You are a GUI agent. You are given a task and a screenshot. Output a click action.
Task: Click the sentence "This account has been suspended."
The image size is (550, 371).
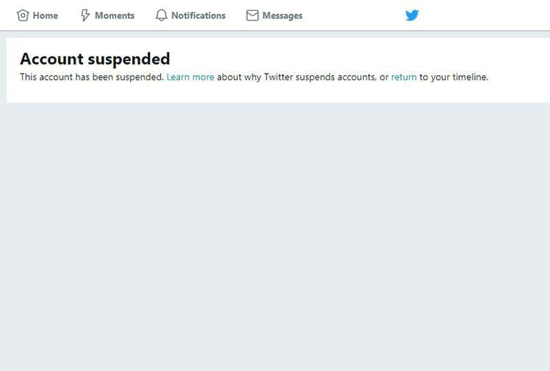92,77
